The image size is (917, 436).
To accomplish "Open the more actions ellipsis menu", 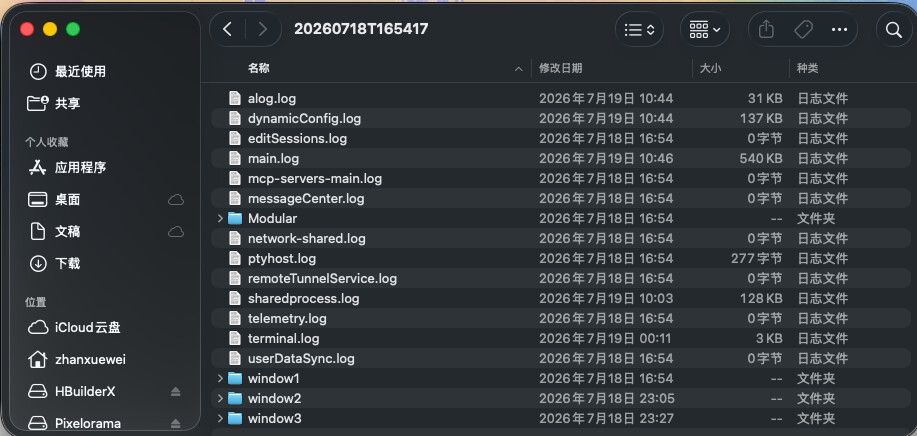I will 839,29.
